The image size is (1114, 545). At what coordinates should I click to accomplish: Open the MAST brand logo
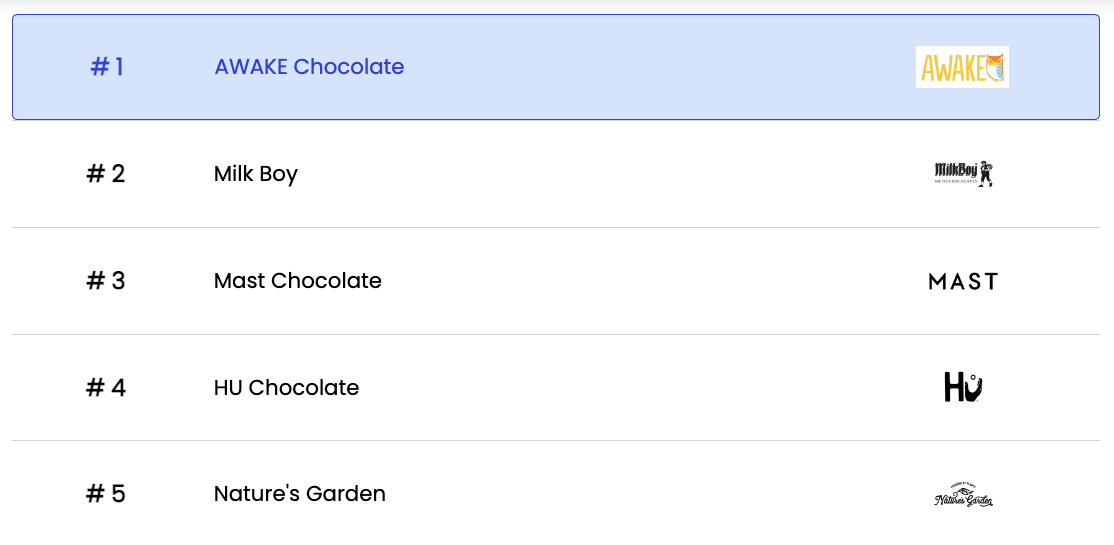pyautogui.click(x=962, y=281)
